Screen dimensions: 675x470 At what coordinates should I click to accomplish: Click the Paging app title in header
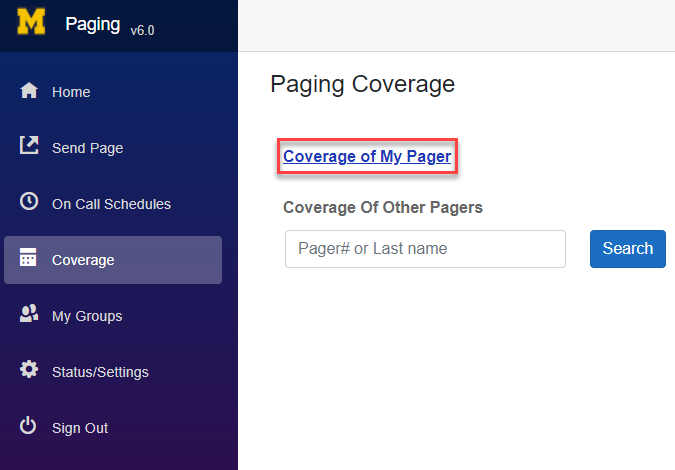coord(93,24)
